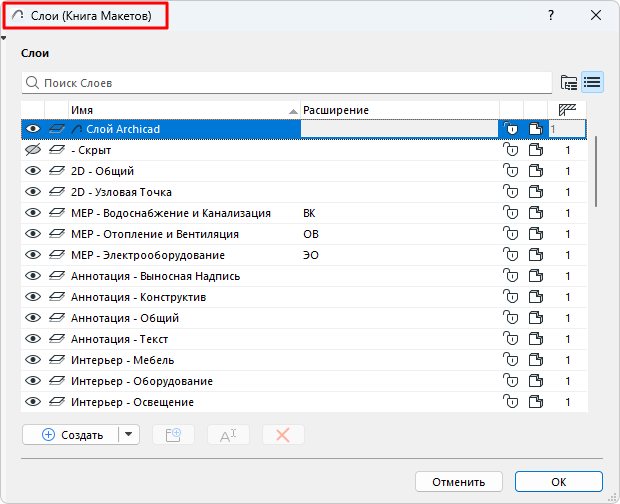The height and width of the screenshot is (504, 620).
Task: Toggle lock on 'MEP - Отопление и Вентиляция'
Action: click(511, 234)
